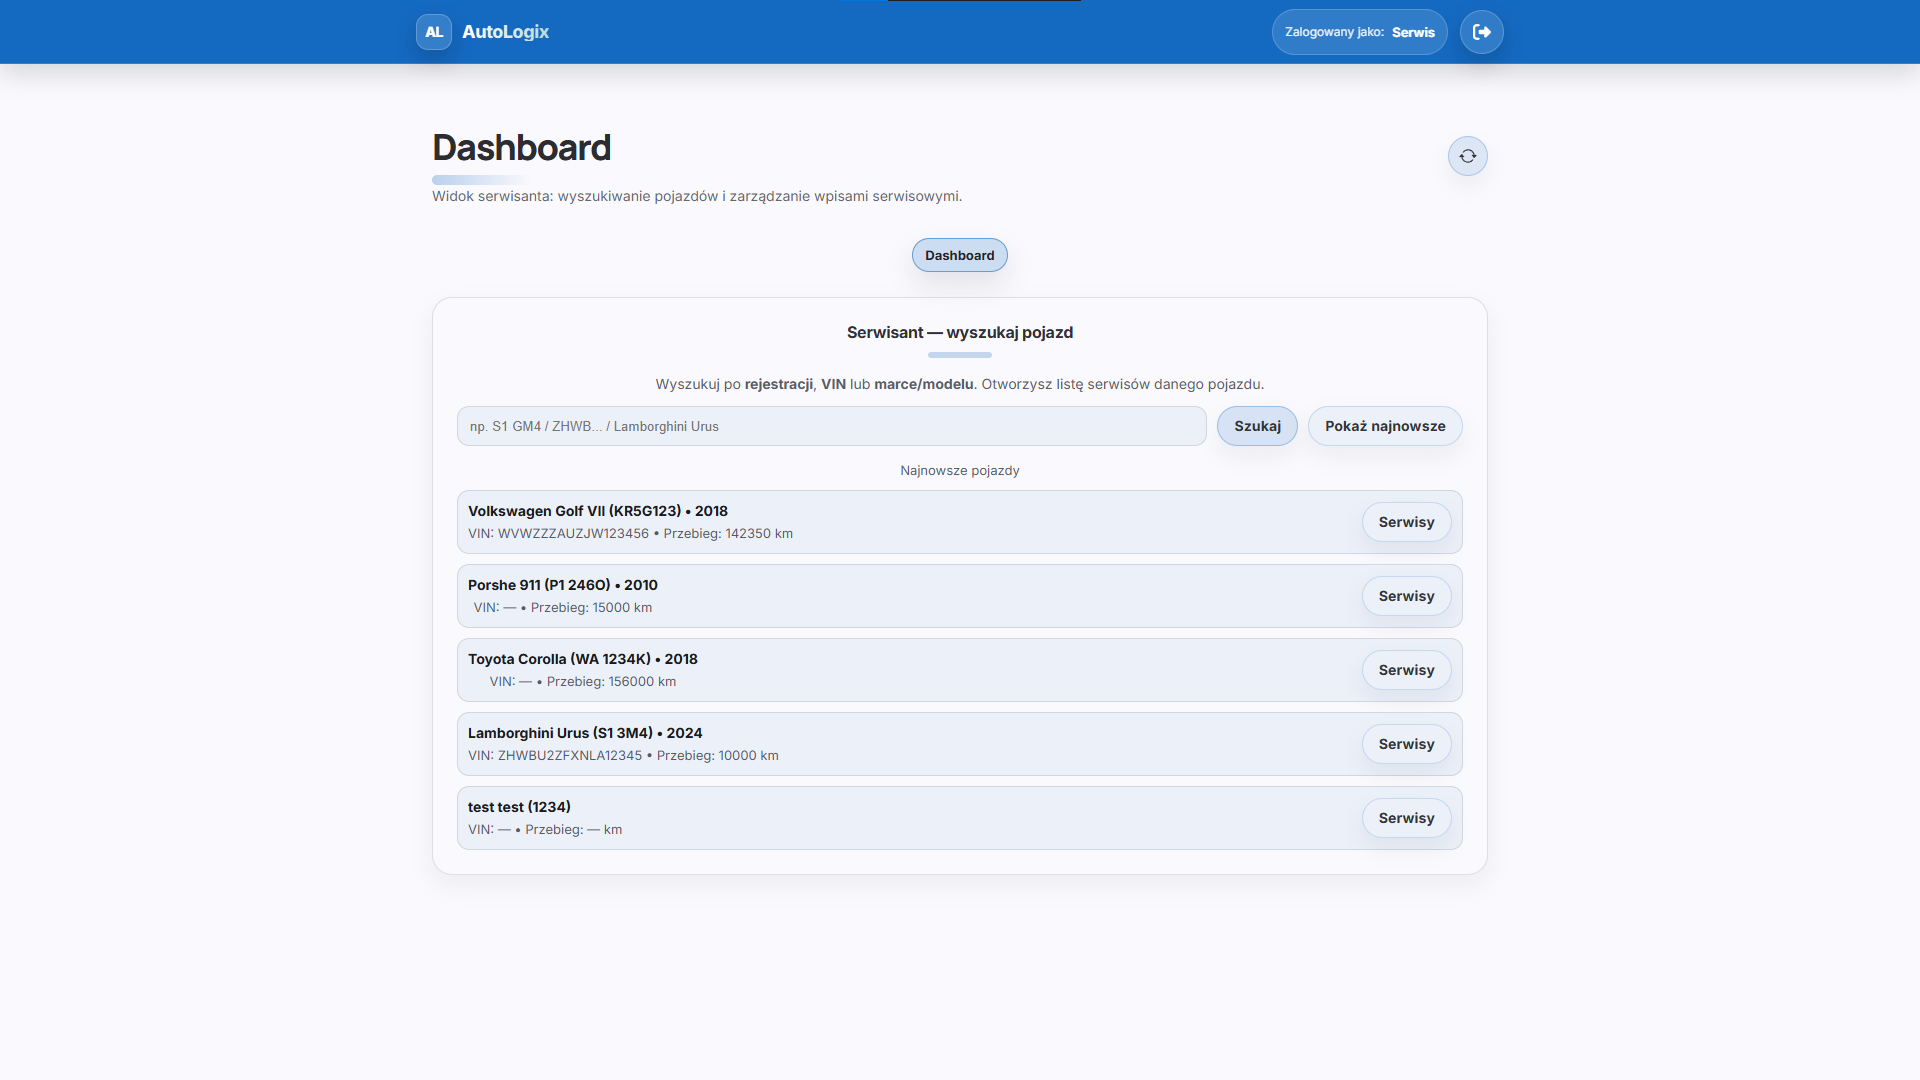1920x1080 pixels.
Task: Click the logout arrow icon
Action: tap(1482, 32)
